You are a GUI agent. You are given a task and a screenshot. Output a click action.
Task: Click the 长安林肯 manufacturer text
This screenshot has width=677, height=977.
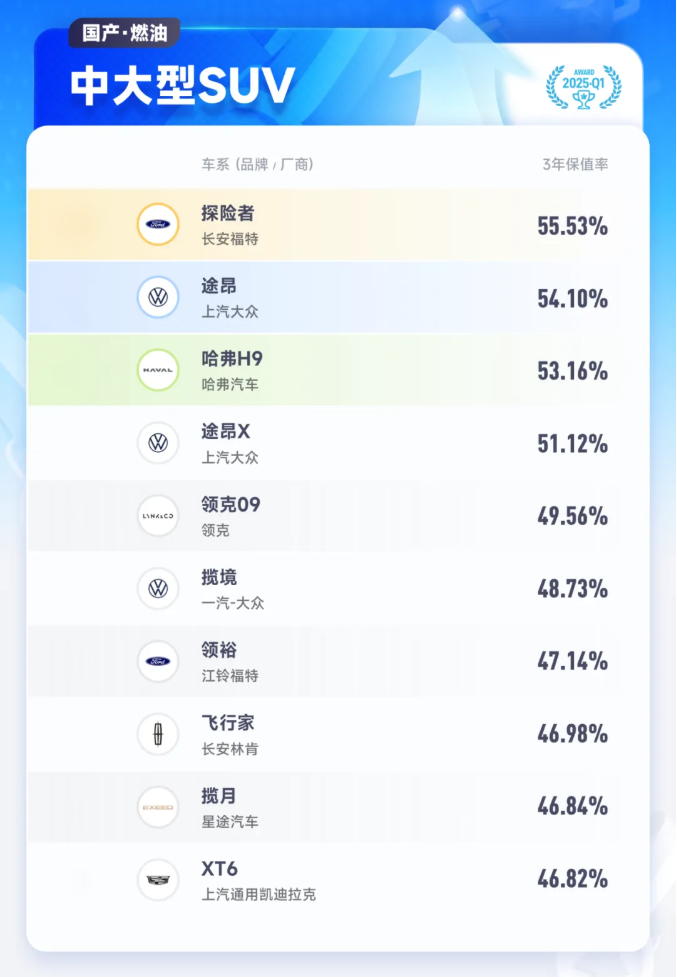click(x=230, y=749)
